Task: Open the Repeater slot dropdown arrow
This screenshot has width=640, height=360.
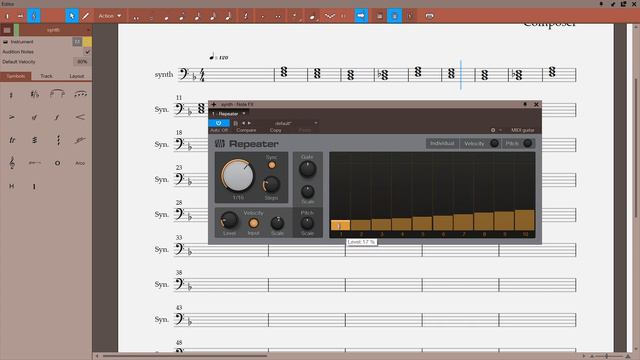Action: (244, 113)
